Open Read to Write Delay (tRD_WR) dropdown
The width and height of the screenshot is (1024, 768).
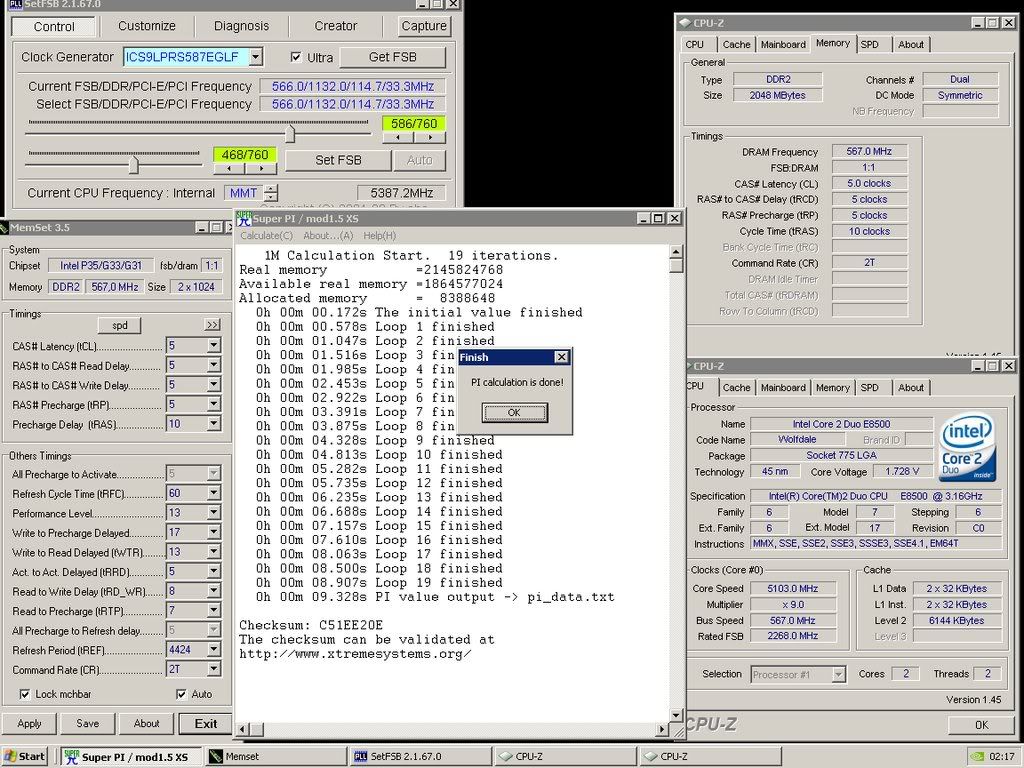[x=214, y=591]
